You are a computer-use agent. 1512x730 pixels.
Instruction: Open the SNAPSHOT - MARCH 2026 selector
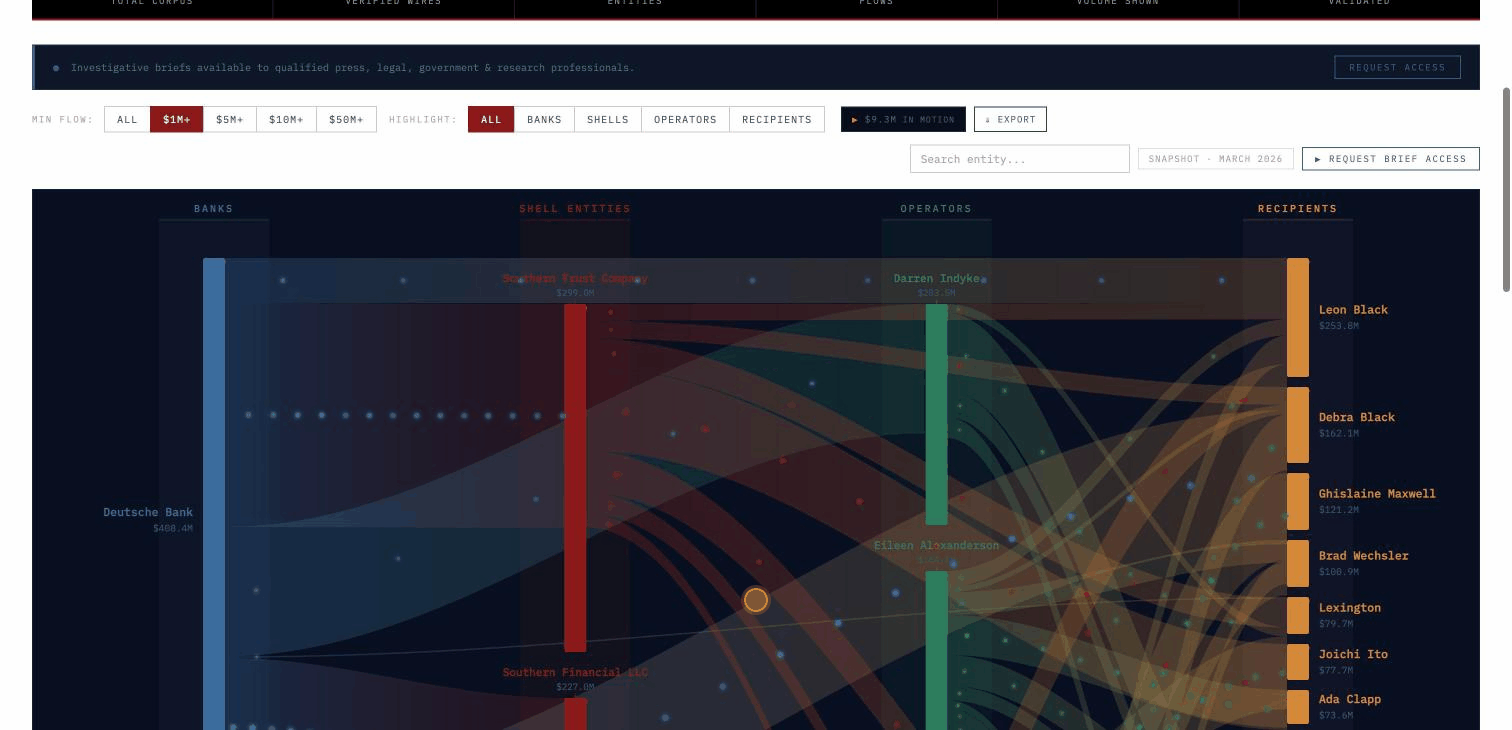click(1214, 158)
